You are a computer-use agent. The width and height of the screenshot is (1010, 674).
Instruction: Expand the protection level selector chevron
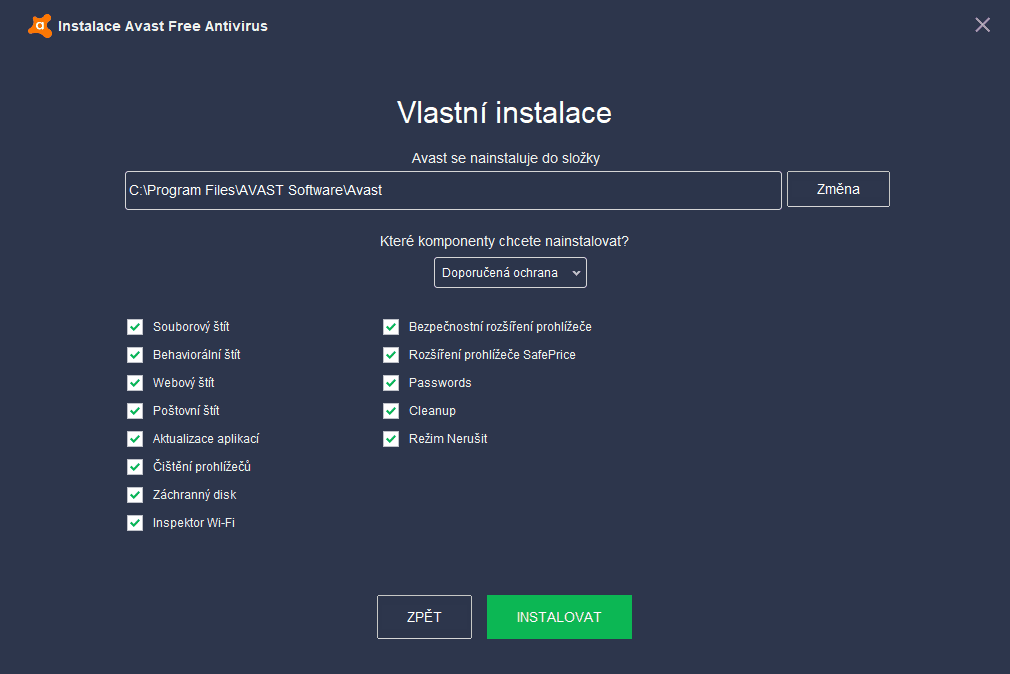576,271
